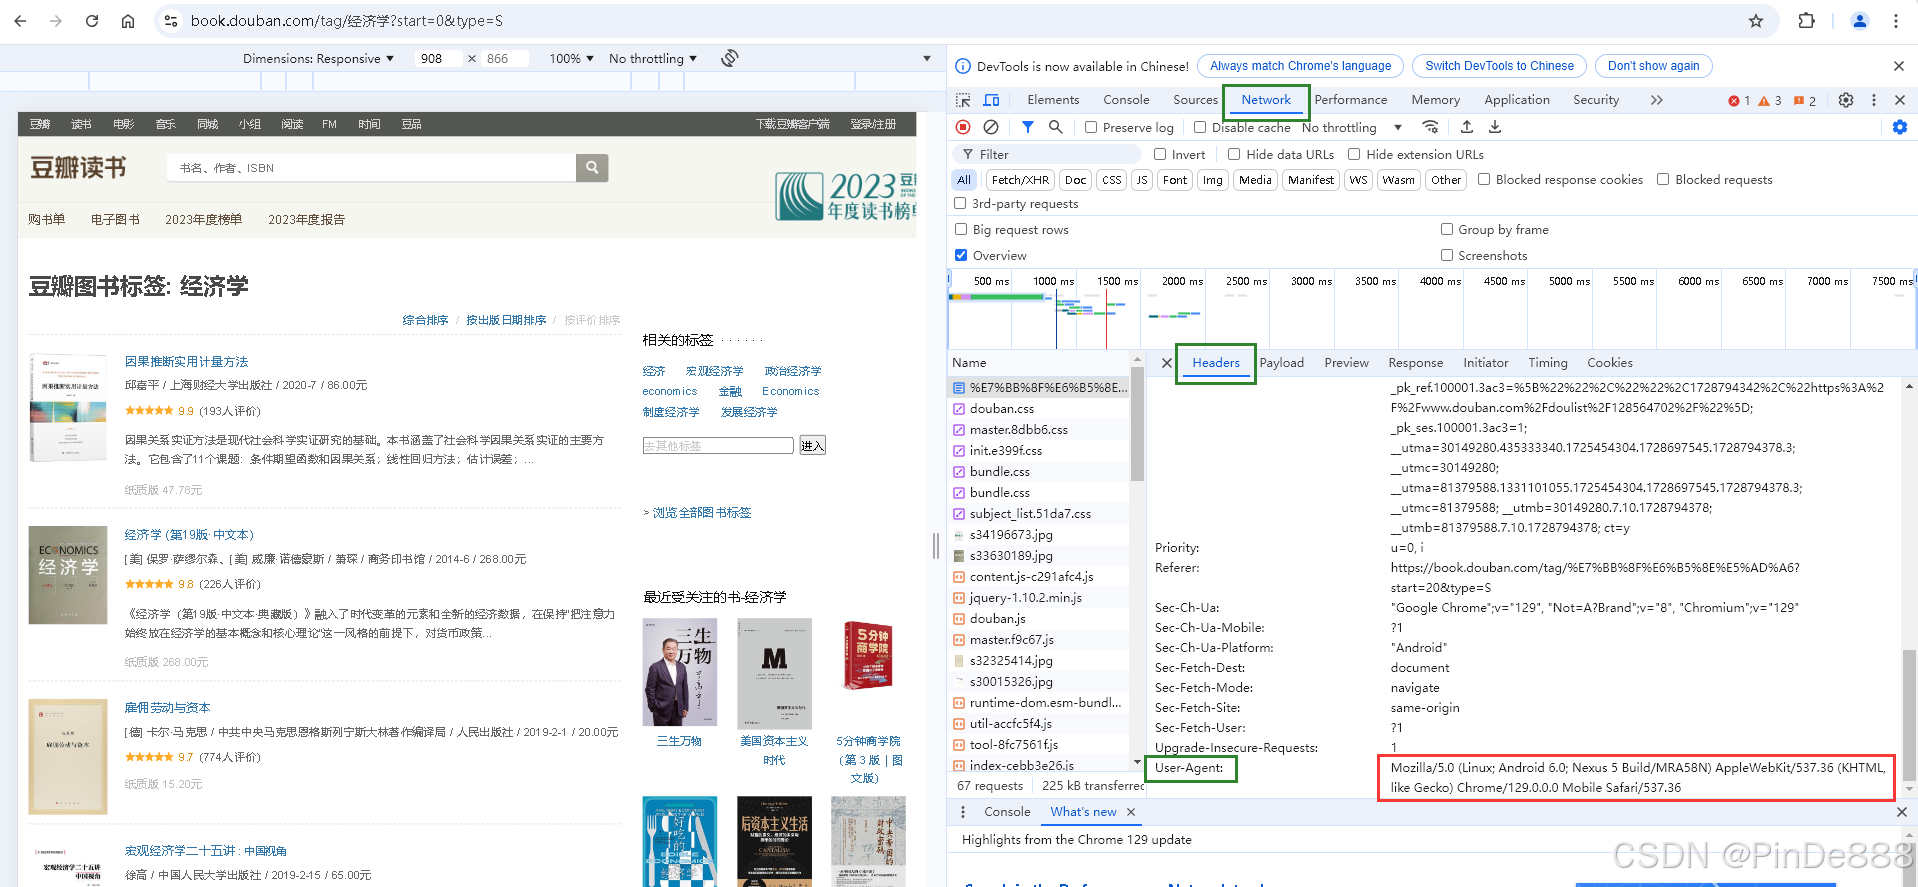Click Always match Chrome's language
This screenshot has height=887, width=1918.
[x=1300, y=66]
